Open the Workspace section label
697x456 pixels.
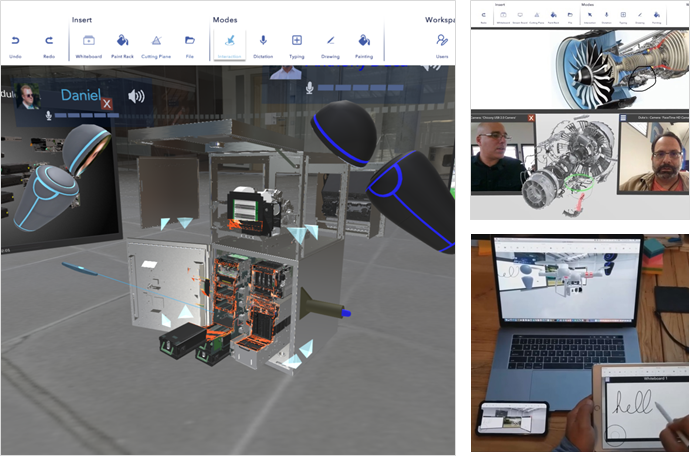[x=440, y=20]
